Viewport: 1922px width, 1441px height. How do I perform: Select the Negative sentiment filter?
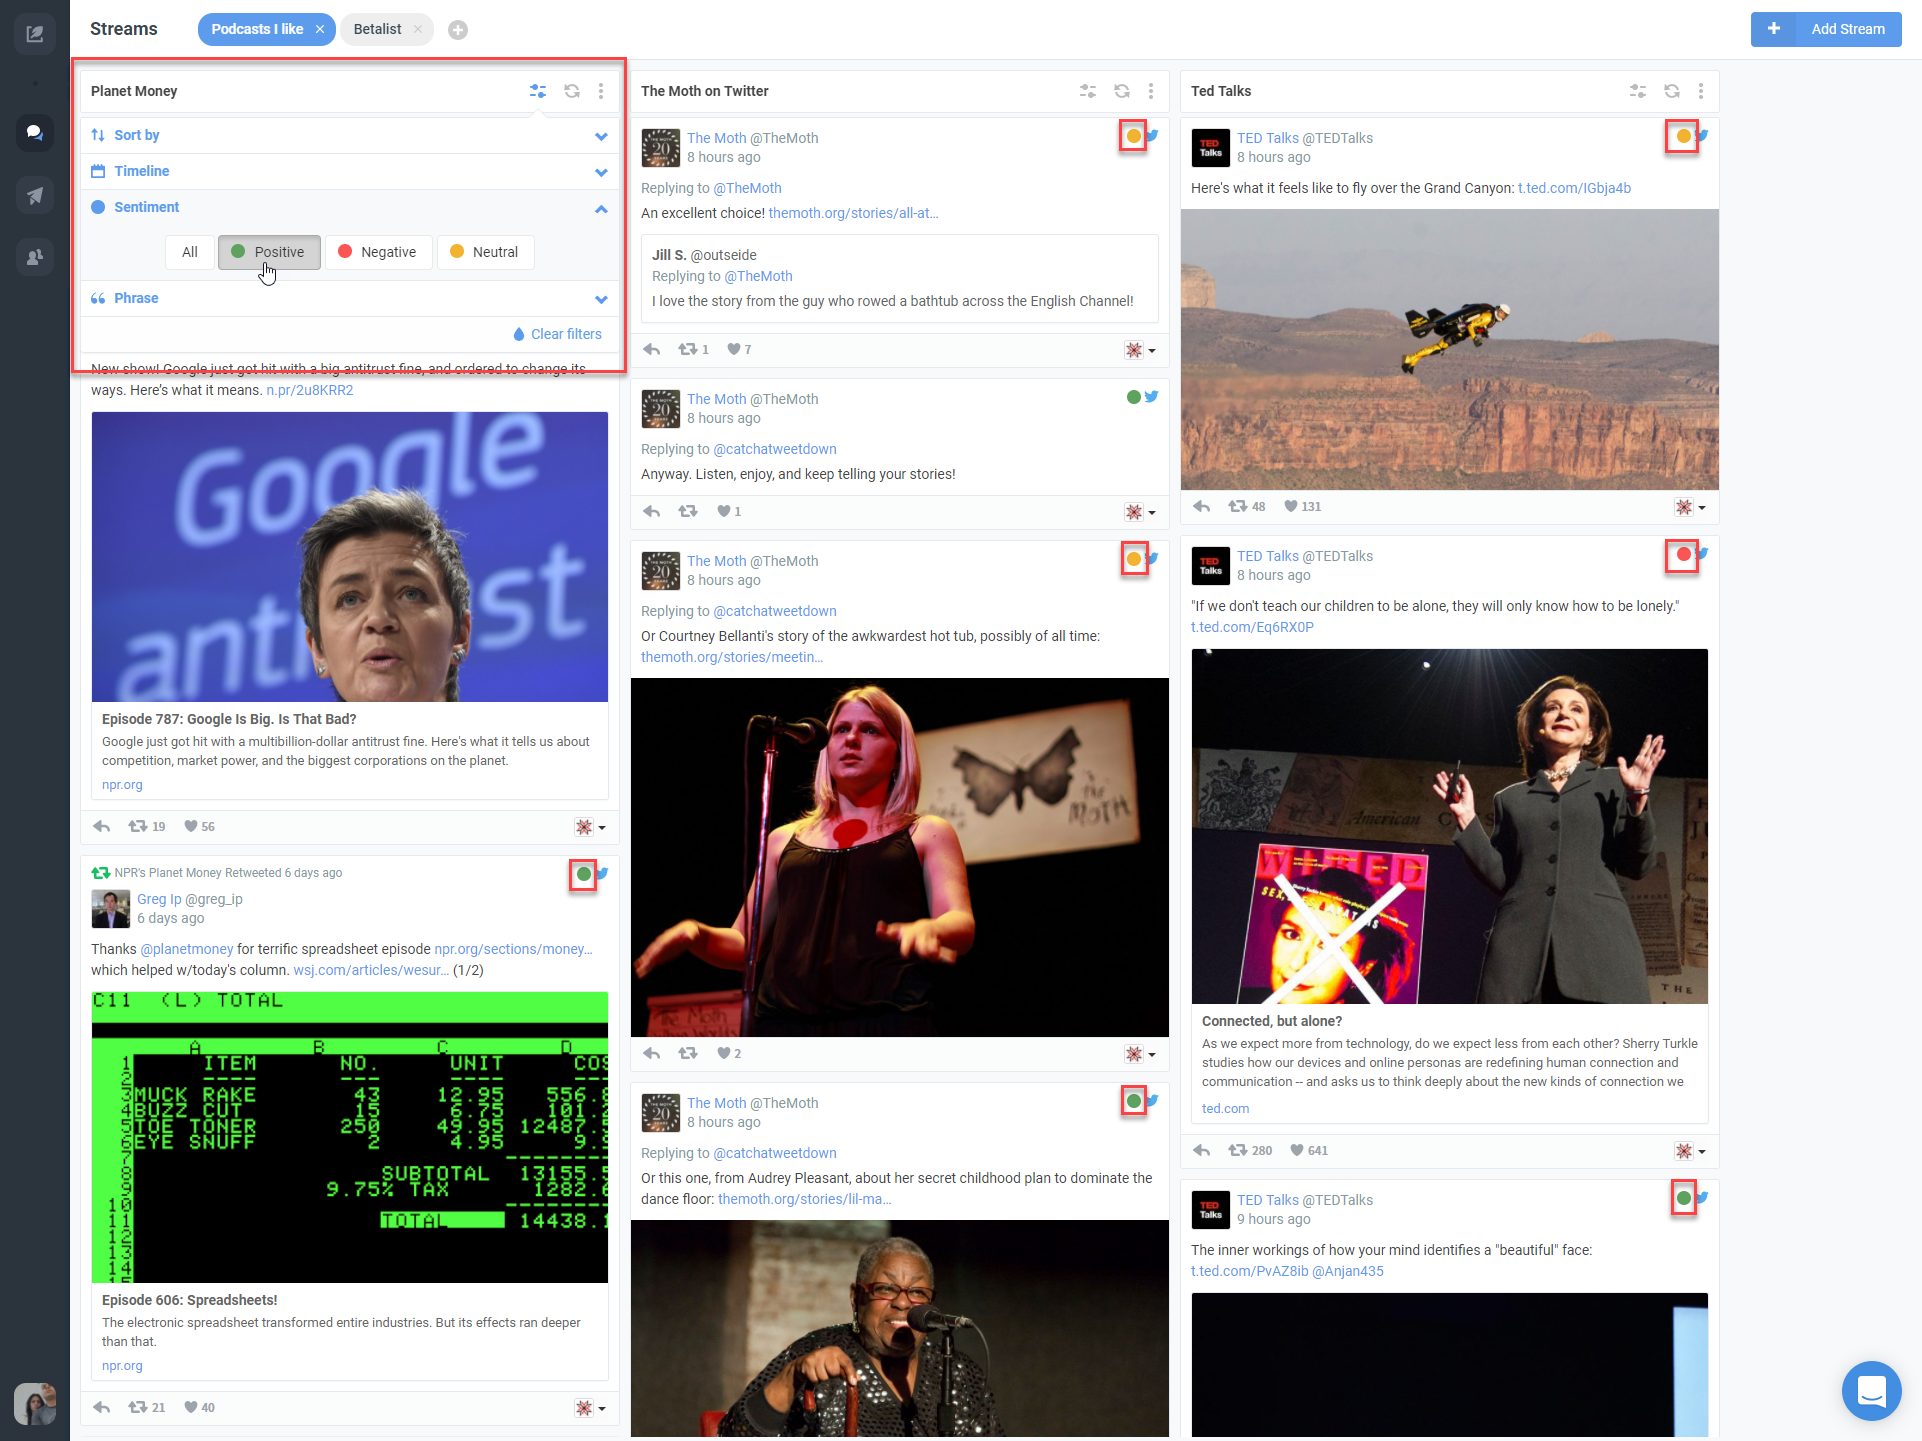(378, 252)
